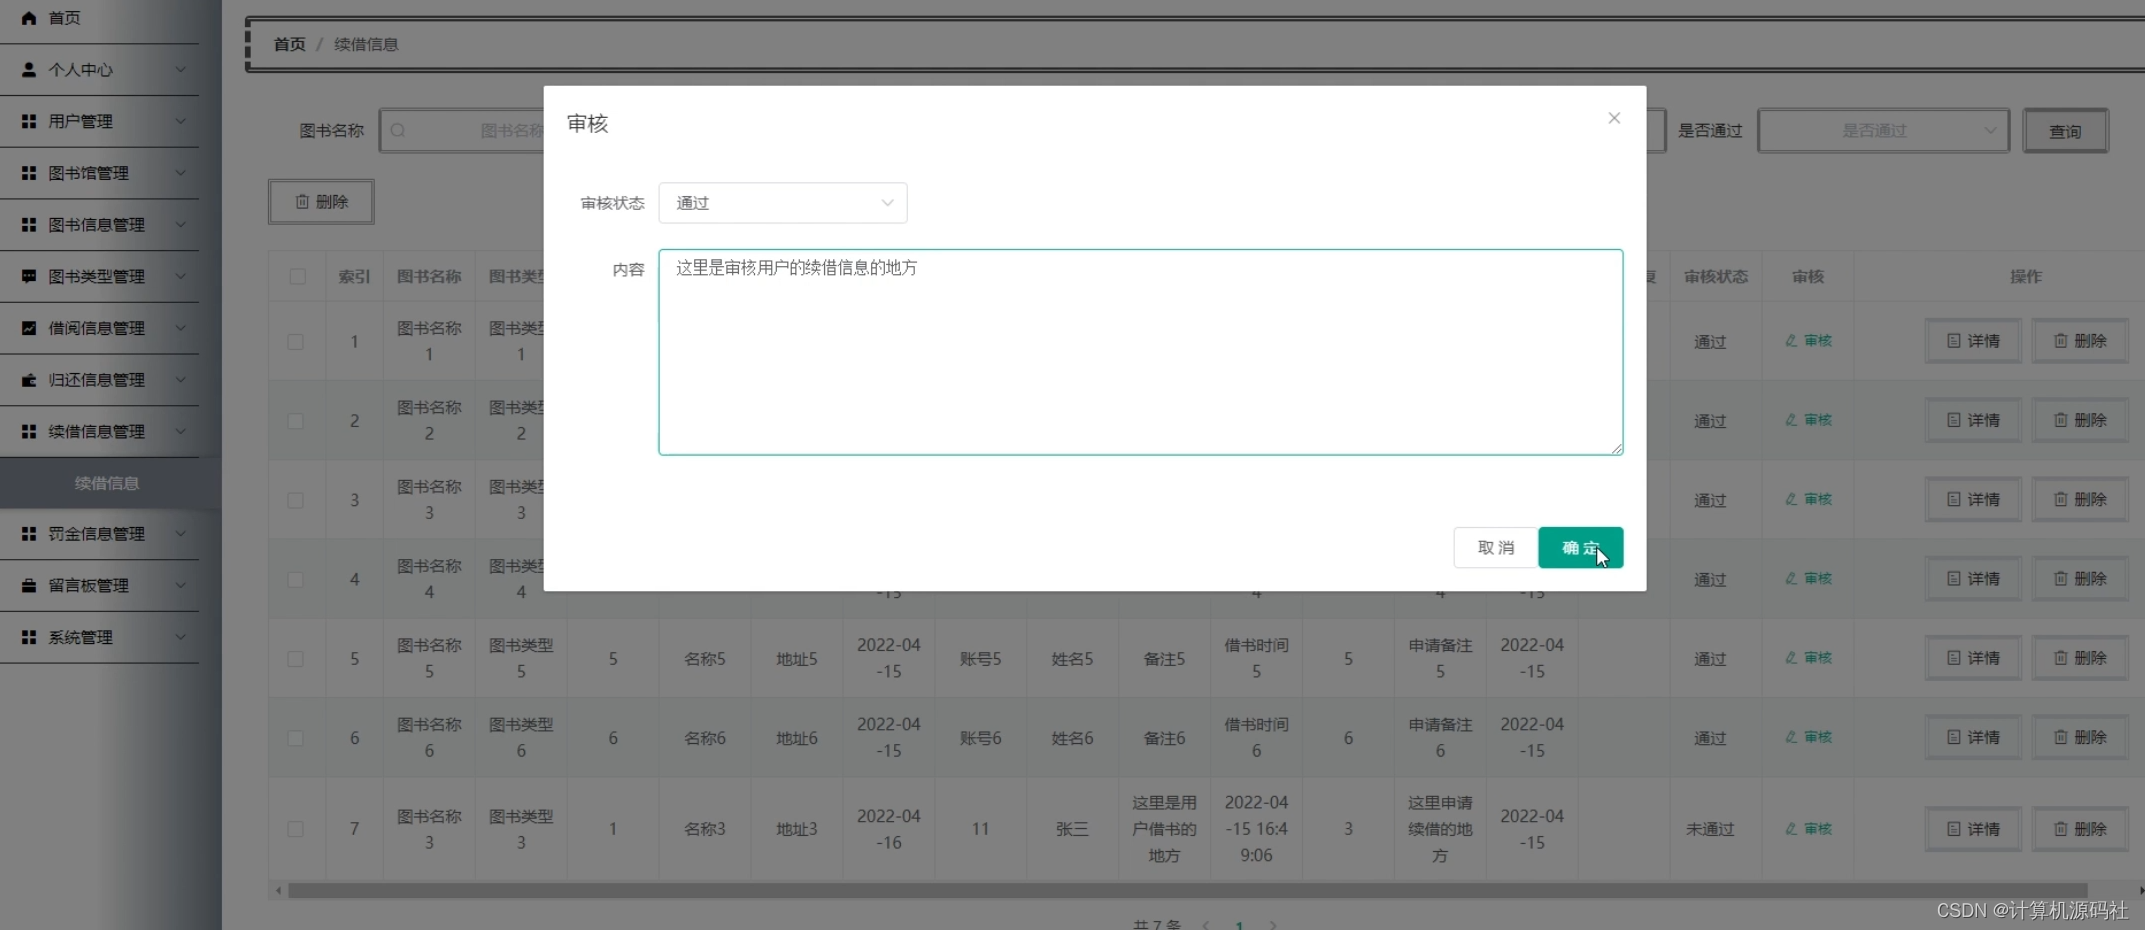Image resolution: width=2145 pixels, height=930 pixels.
Task: Click the search magnifier icon in 图书名称 field
Action: pos(398,130)
